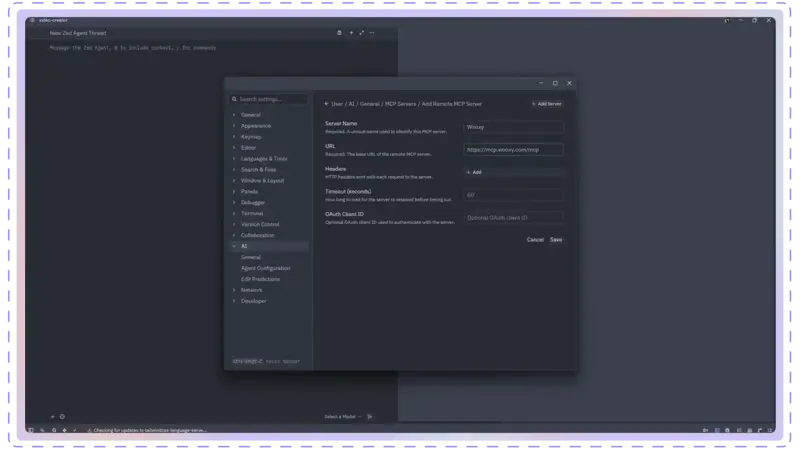Viewport: 800px width, 450px height.
Task: Click the send arrow icon next to Select a Model
Action: [x=370, y=416]
